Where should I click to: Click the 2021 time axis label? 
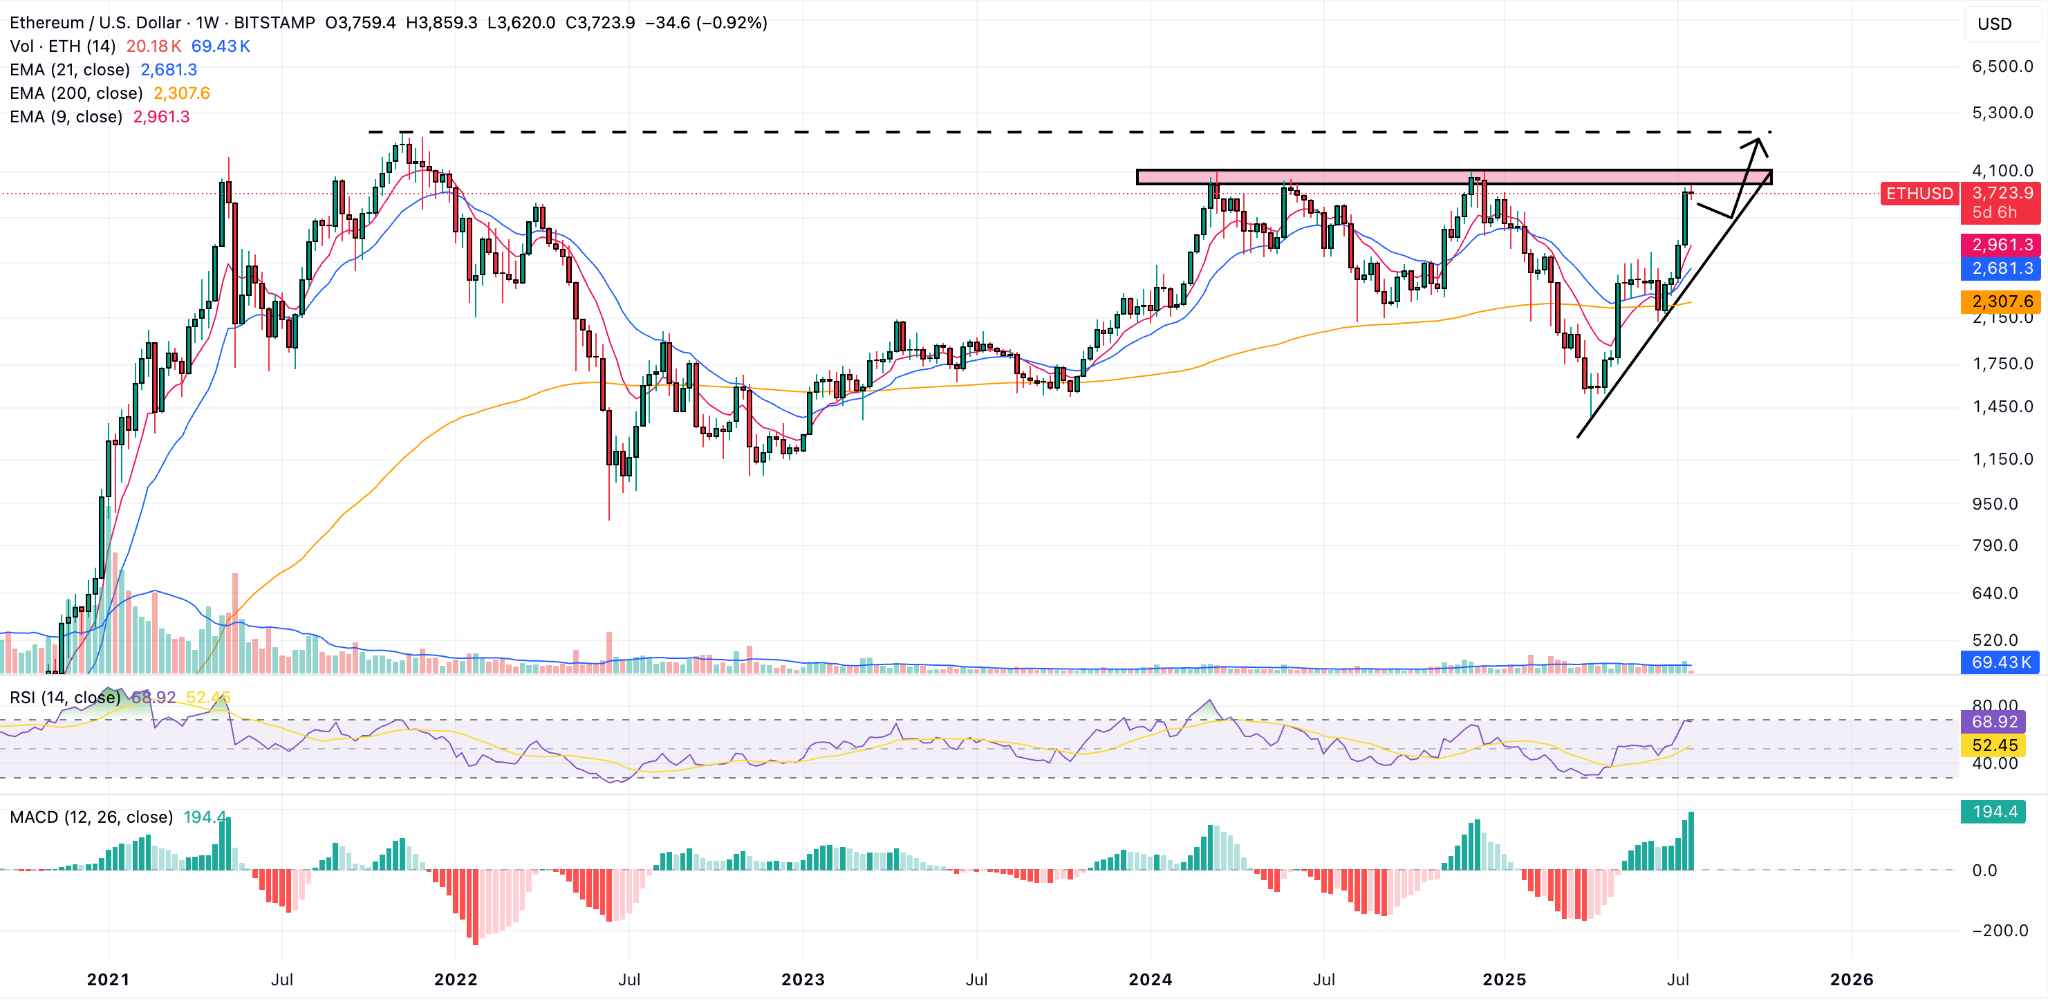point(108,980)
